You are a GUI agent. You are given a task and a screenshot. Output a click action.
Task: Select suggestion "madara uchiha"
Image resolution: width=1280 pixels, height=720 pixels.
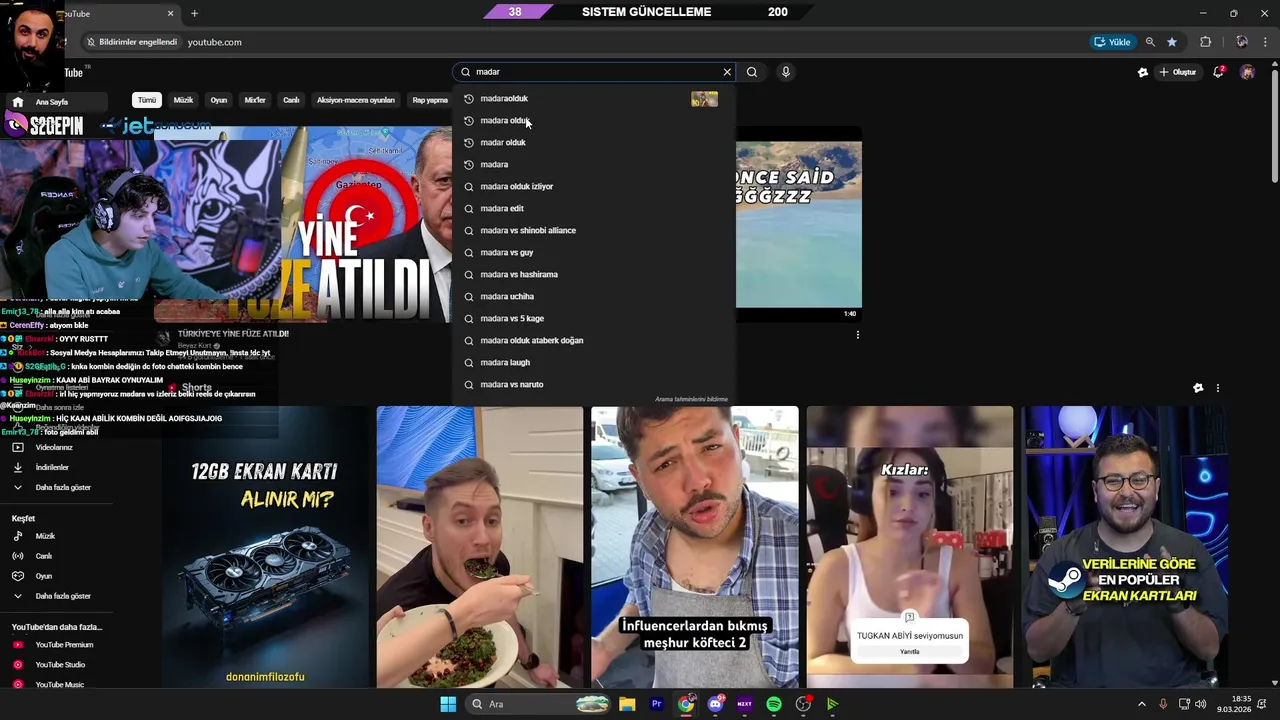(x=594, y=296)
